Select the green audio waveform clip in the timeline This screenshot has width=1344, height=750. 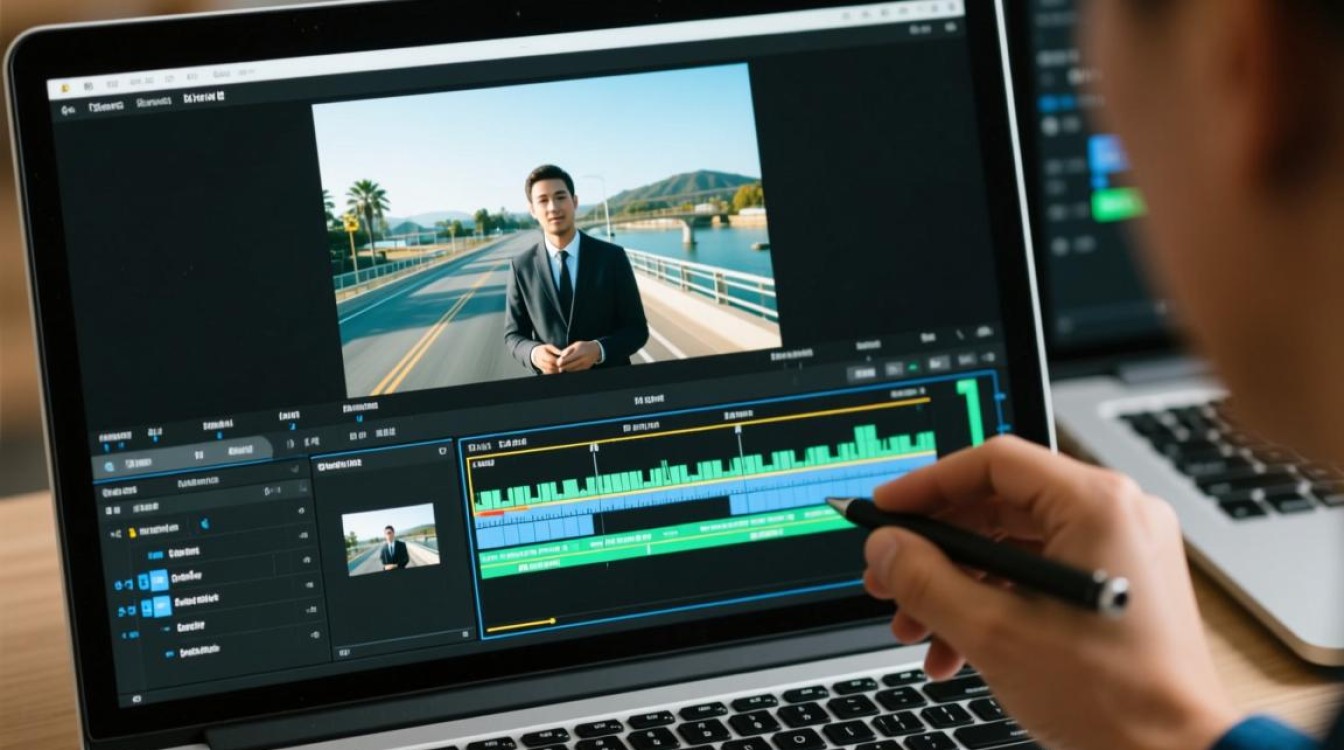(706, 468)
